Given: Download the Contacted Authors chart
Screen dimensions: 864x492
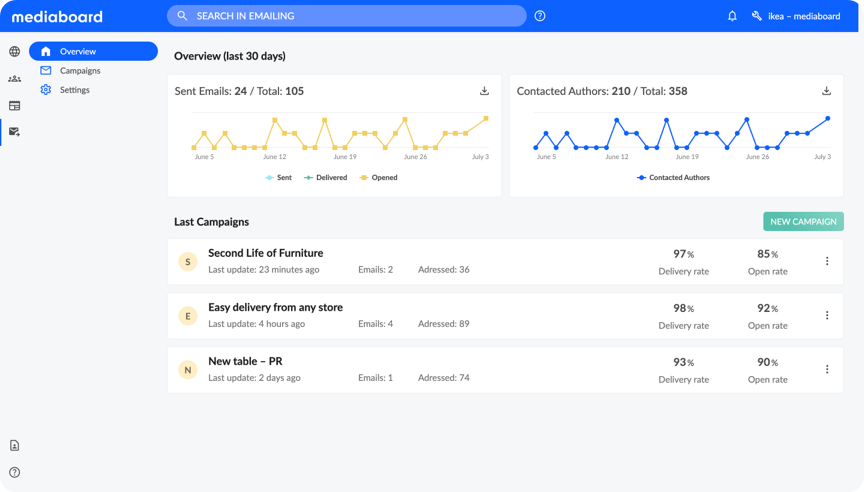Looking at the screenshot, I should (x=827, y=91).
